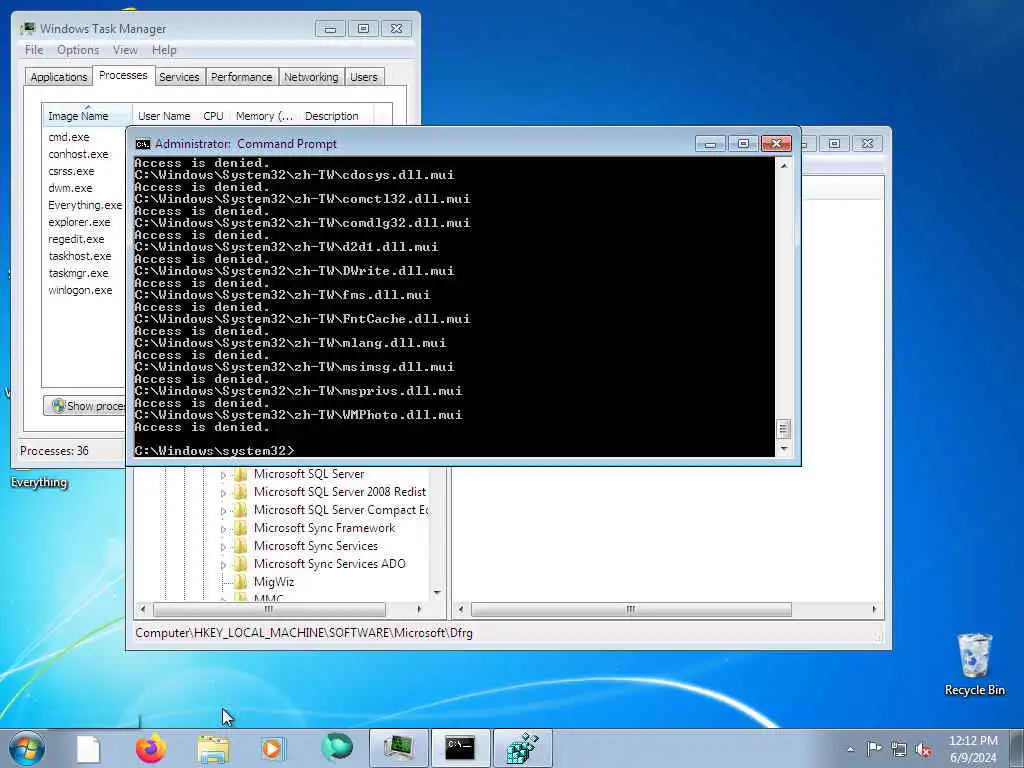Click registry tree scroll right arrow
Viewport: 1024px width, 768px height.
419,609
